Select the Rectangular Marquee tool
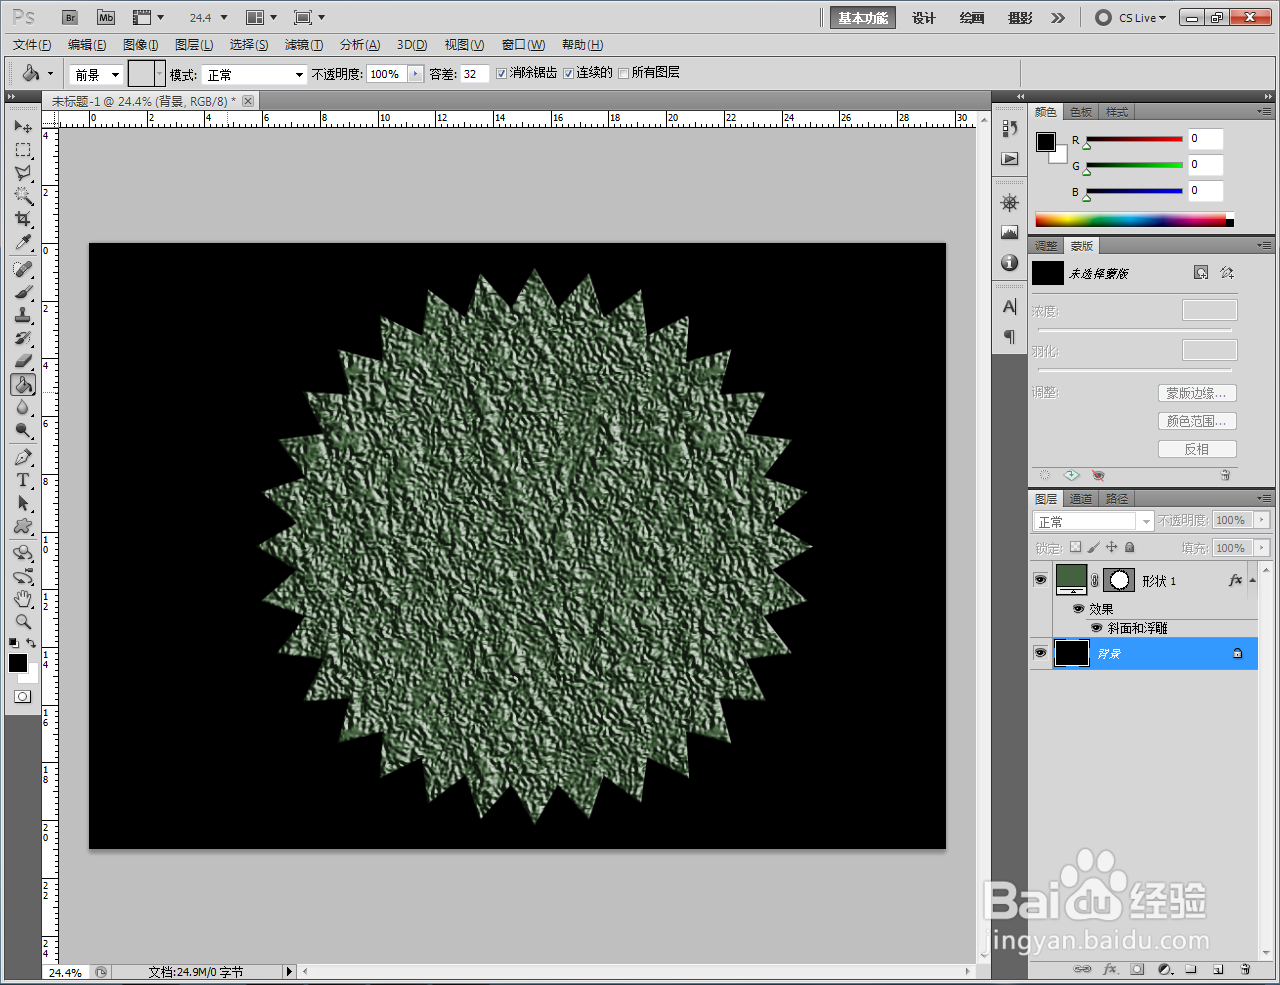Screen dimensions: 1280x985 (23, 150)
